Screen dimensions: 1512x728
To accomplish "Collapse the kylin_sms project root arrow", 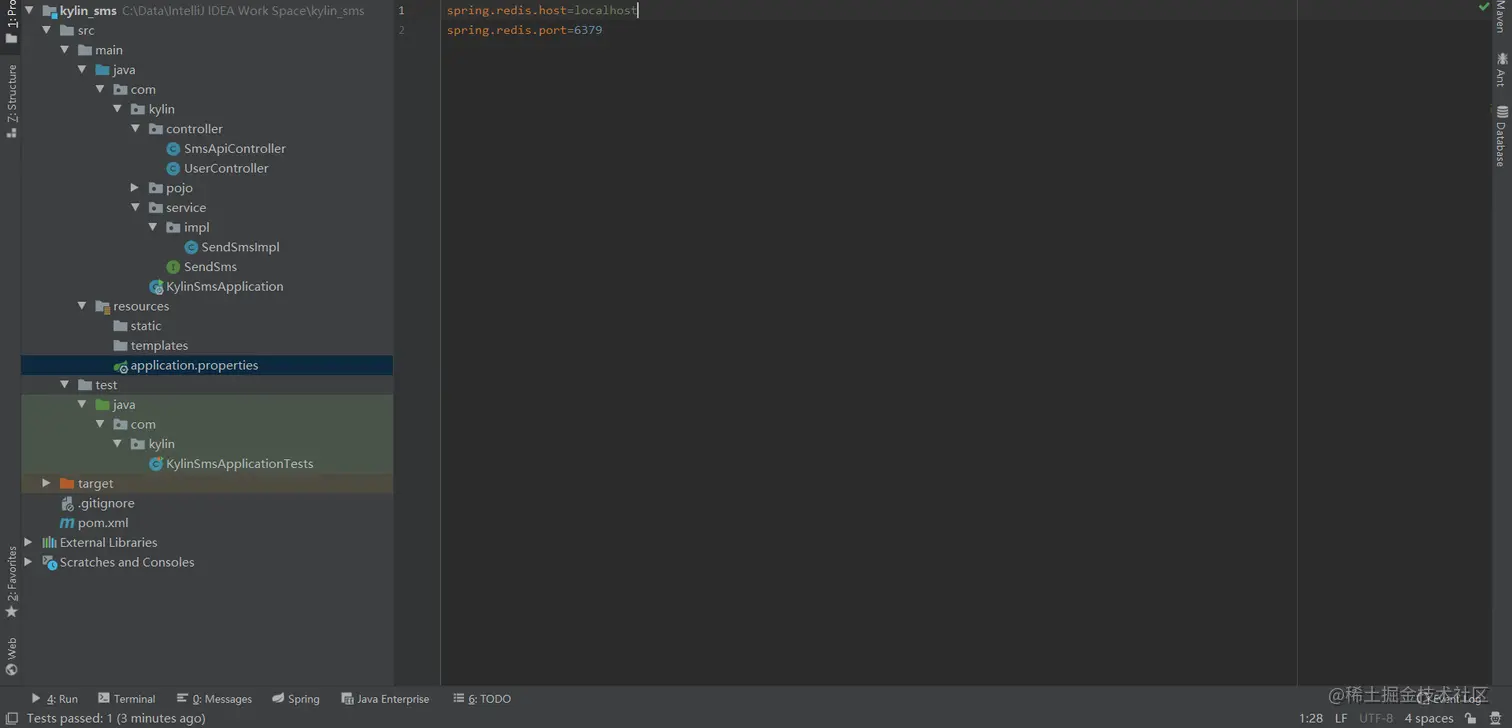I will click(28, 11).
